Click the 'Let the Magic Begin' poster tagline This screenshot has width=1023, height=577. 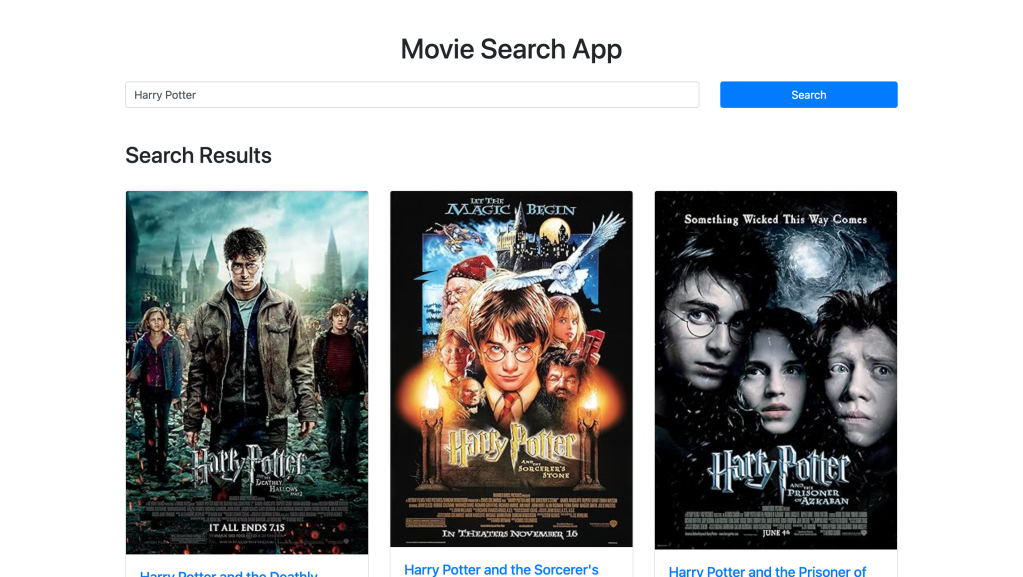(x=511, y=207)
